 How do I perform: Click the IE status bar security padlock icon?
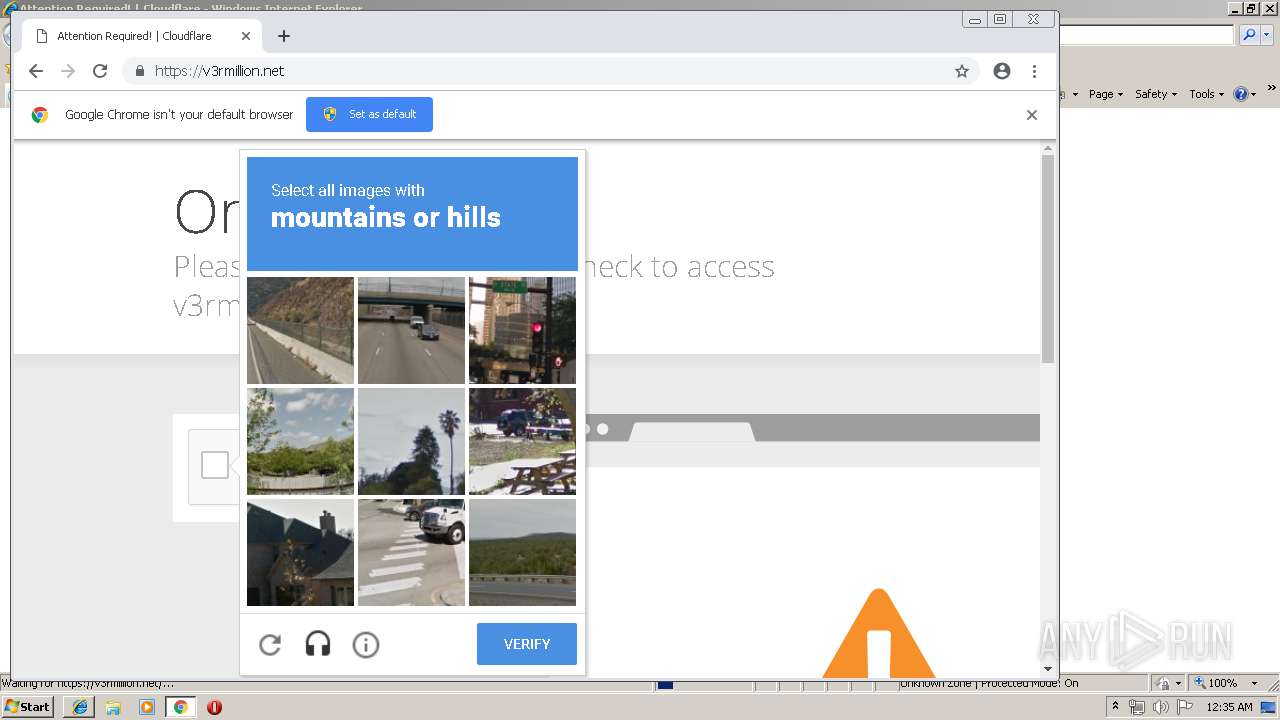pyautogui.click(x=1163, y=683)
